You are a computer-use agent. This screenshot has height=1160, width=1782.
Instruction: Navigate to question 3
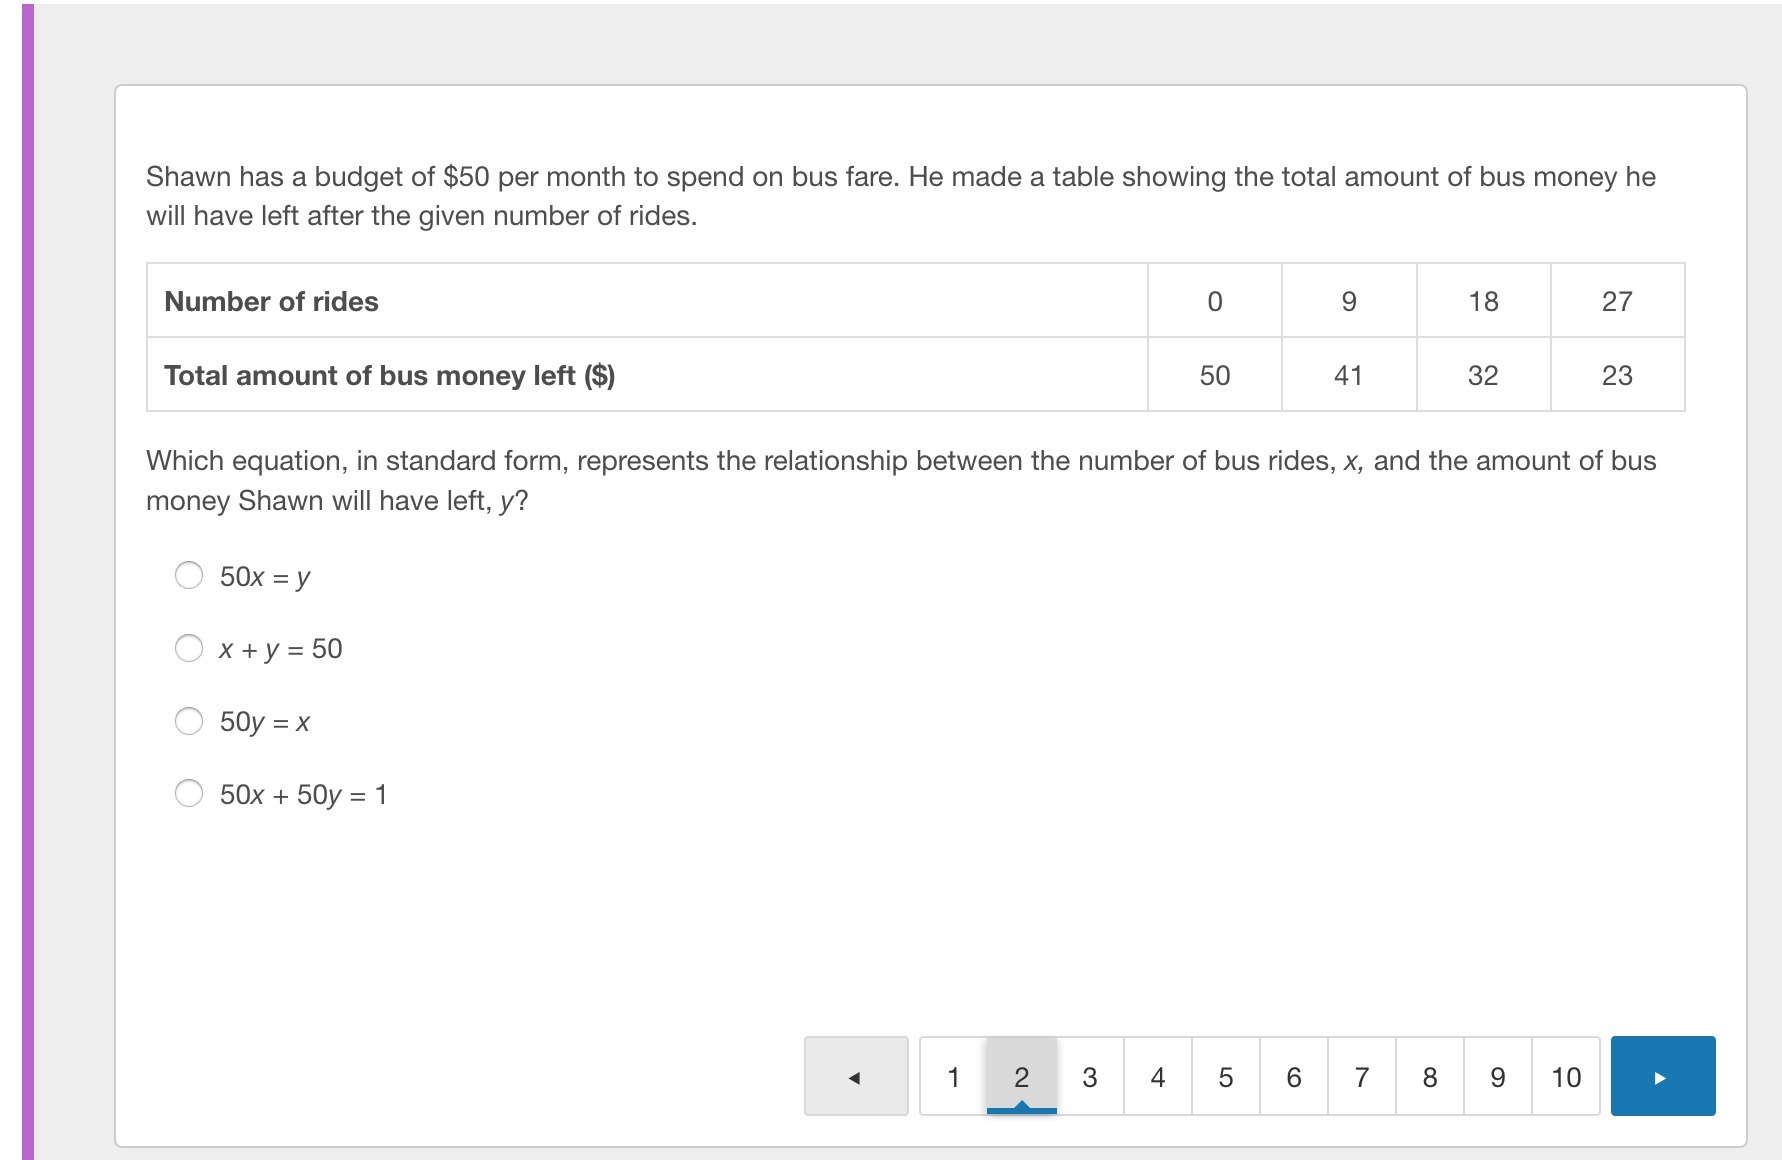point(1089,1076)
